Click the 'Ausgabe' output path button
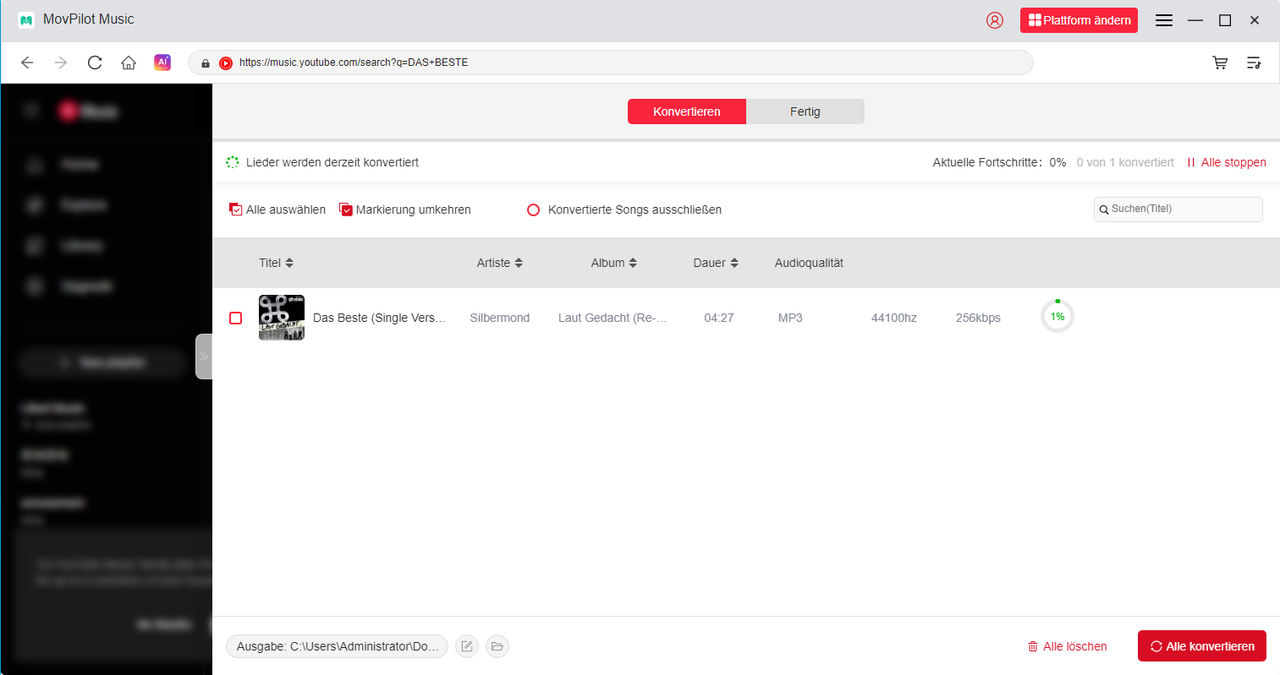The image size is (1280, 675). point(337,646)
